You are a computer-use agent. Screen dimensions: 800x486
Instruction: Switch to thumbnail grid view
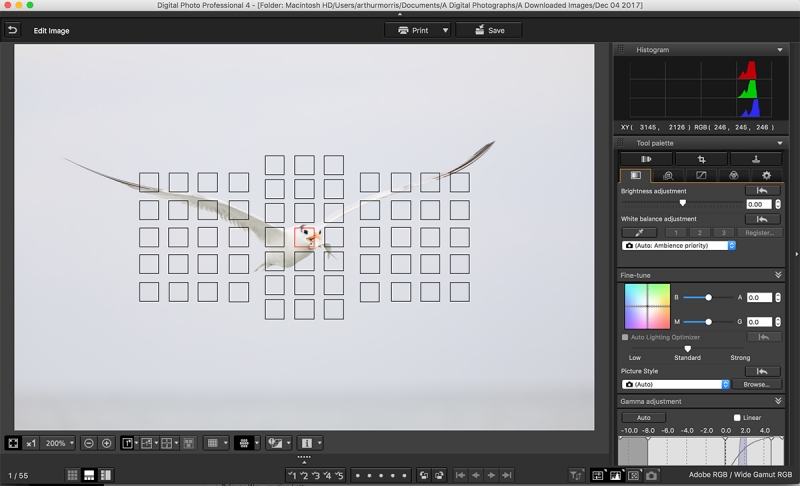72,475
